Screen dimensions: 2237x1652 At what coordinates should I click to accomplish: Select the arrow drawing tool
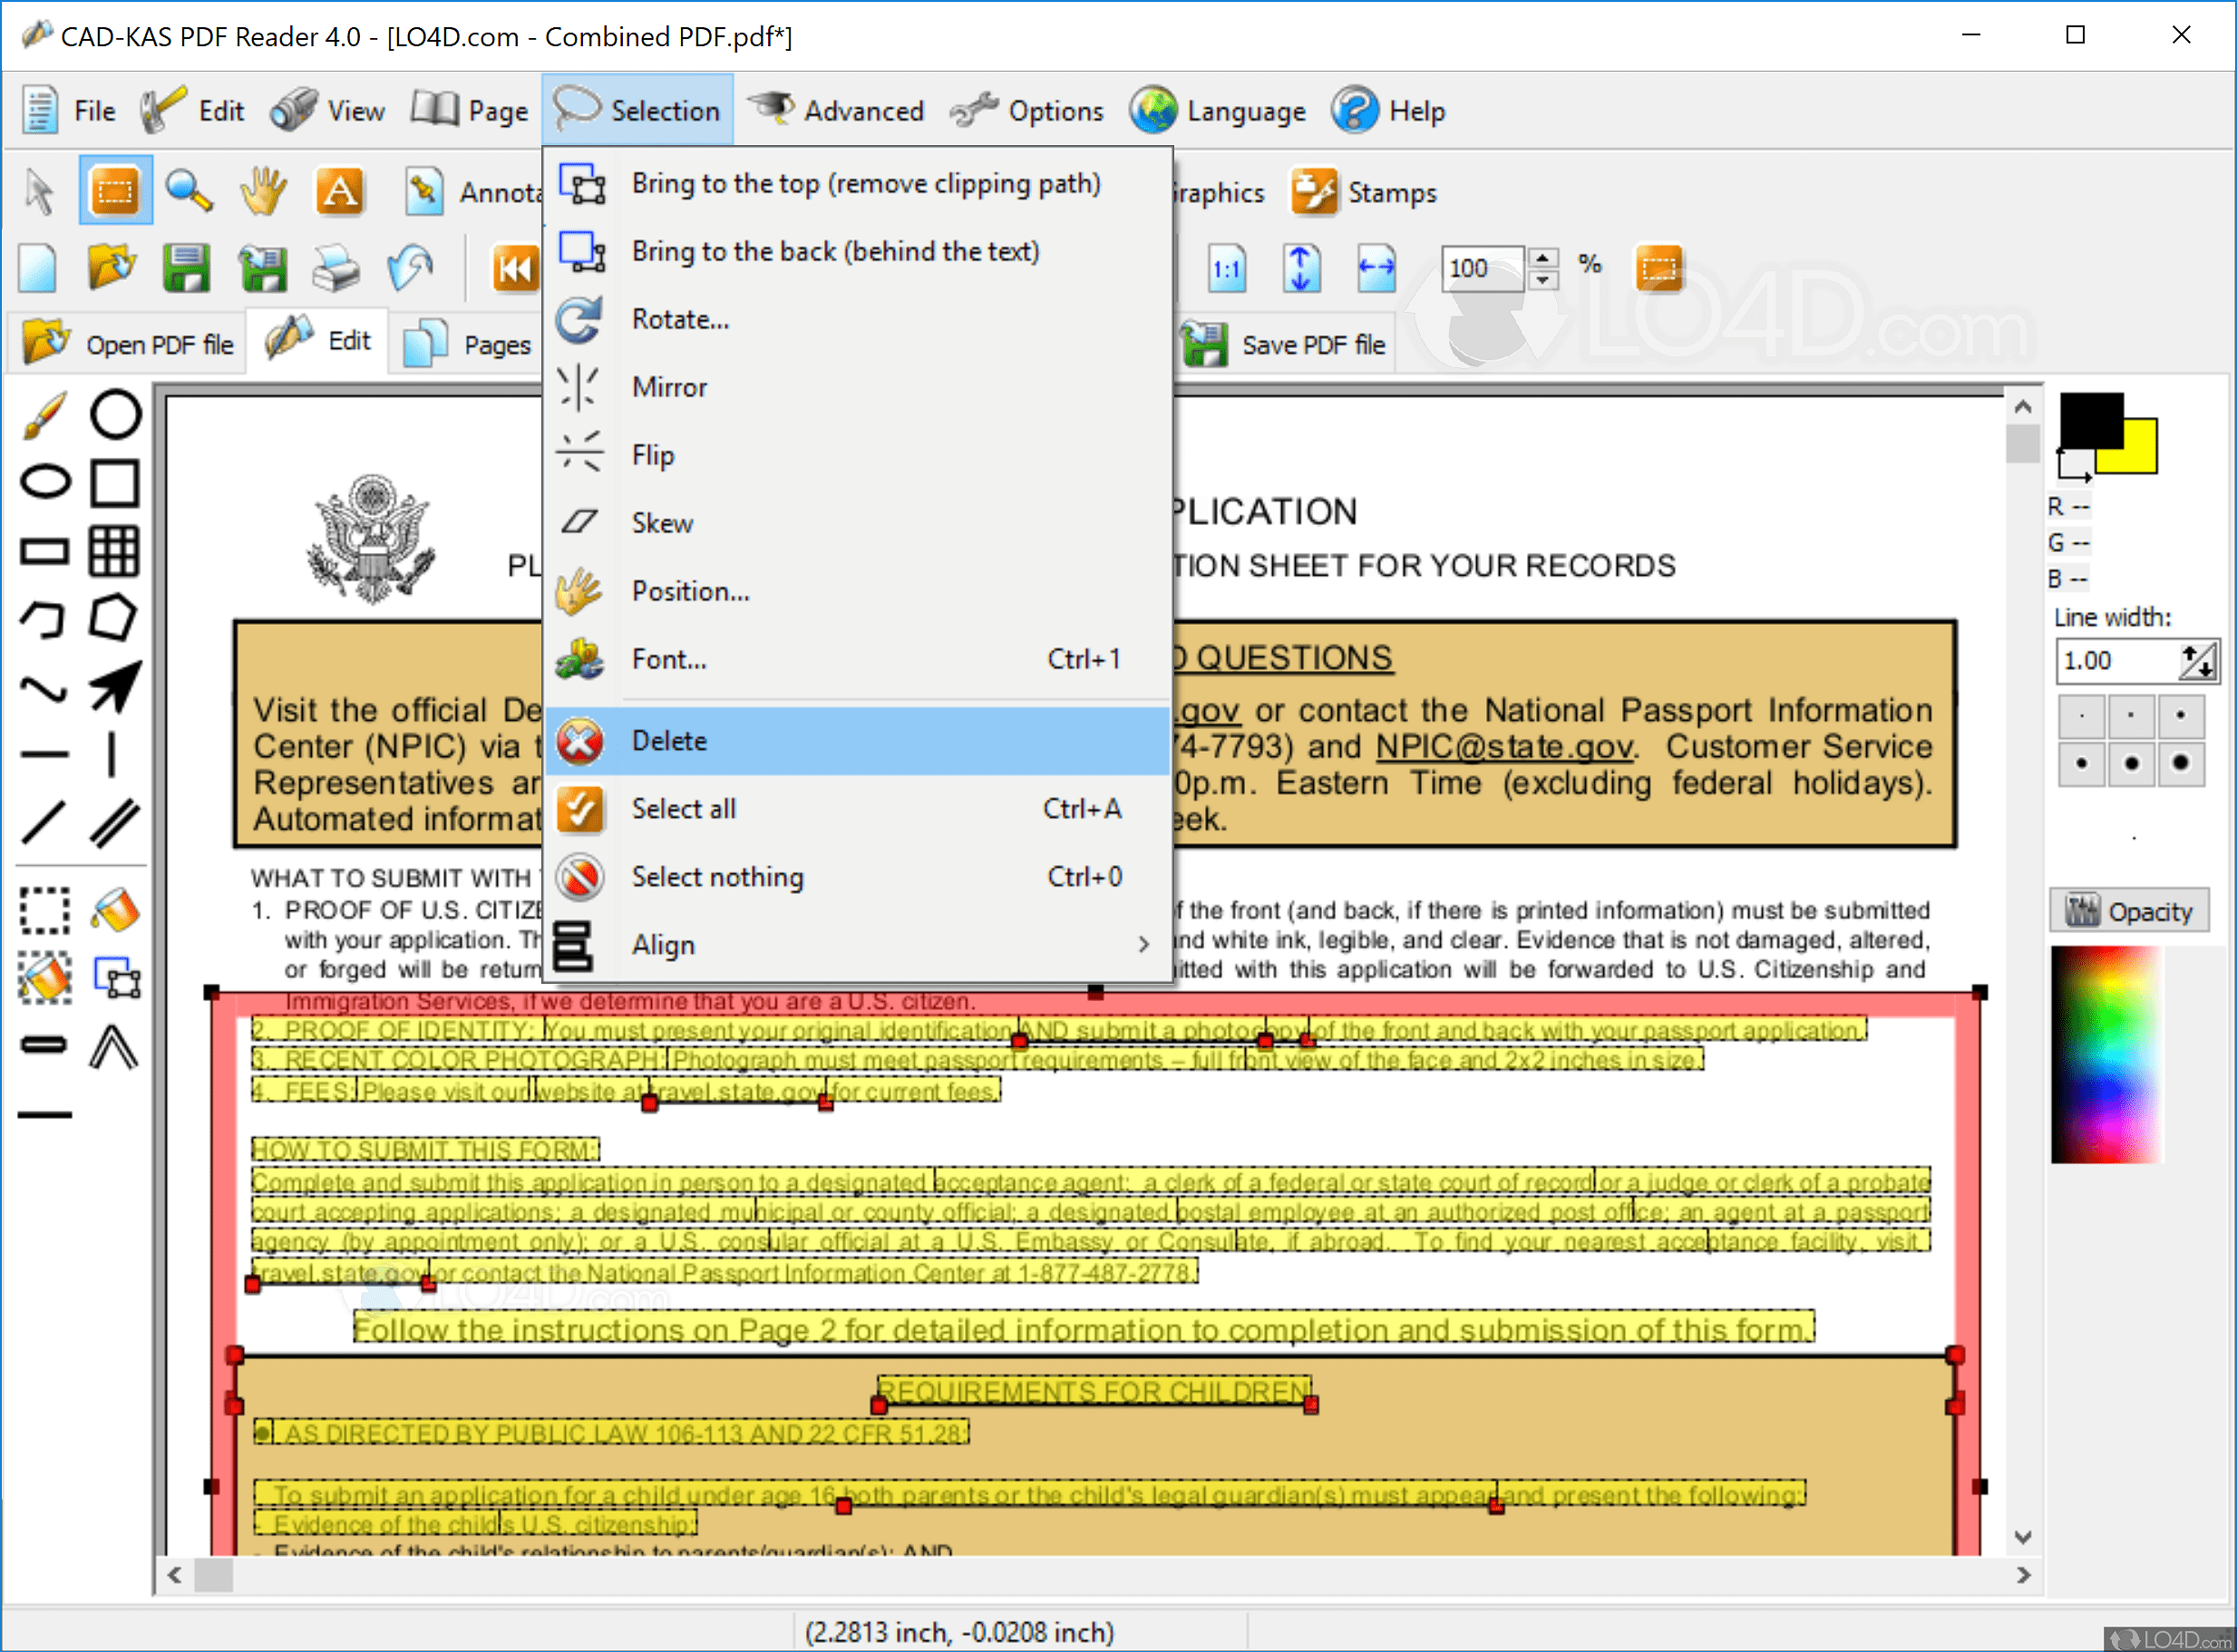point(115,687)
